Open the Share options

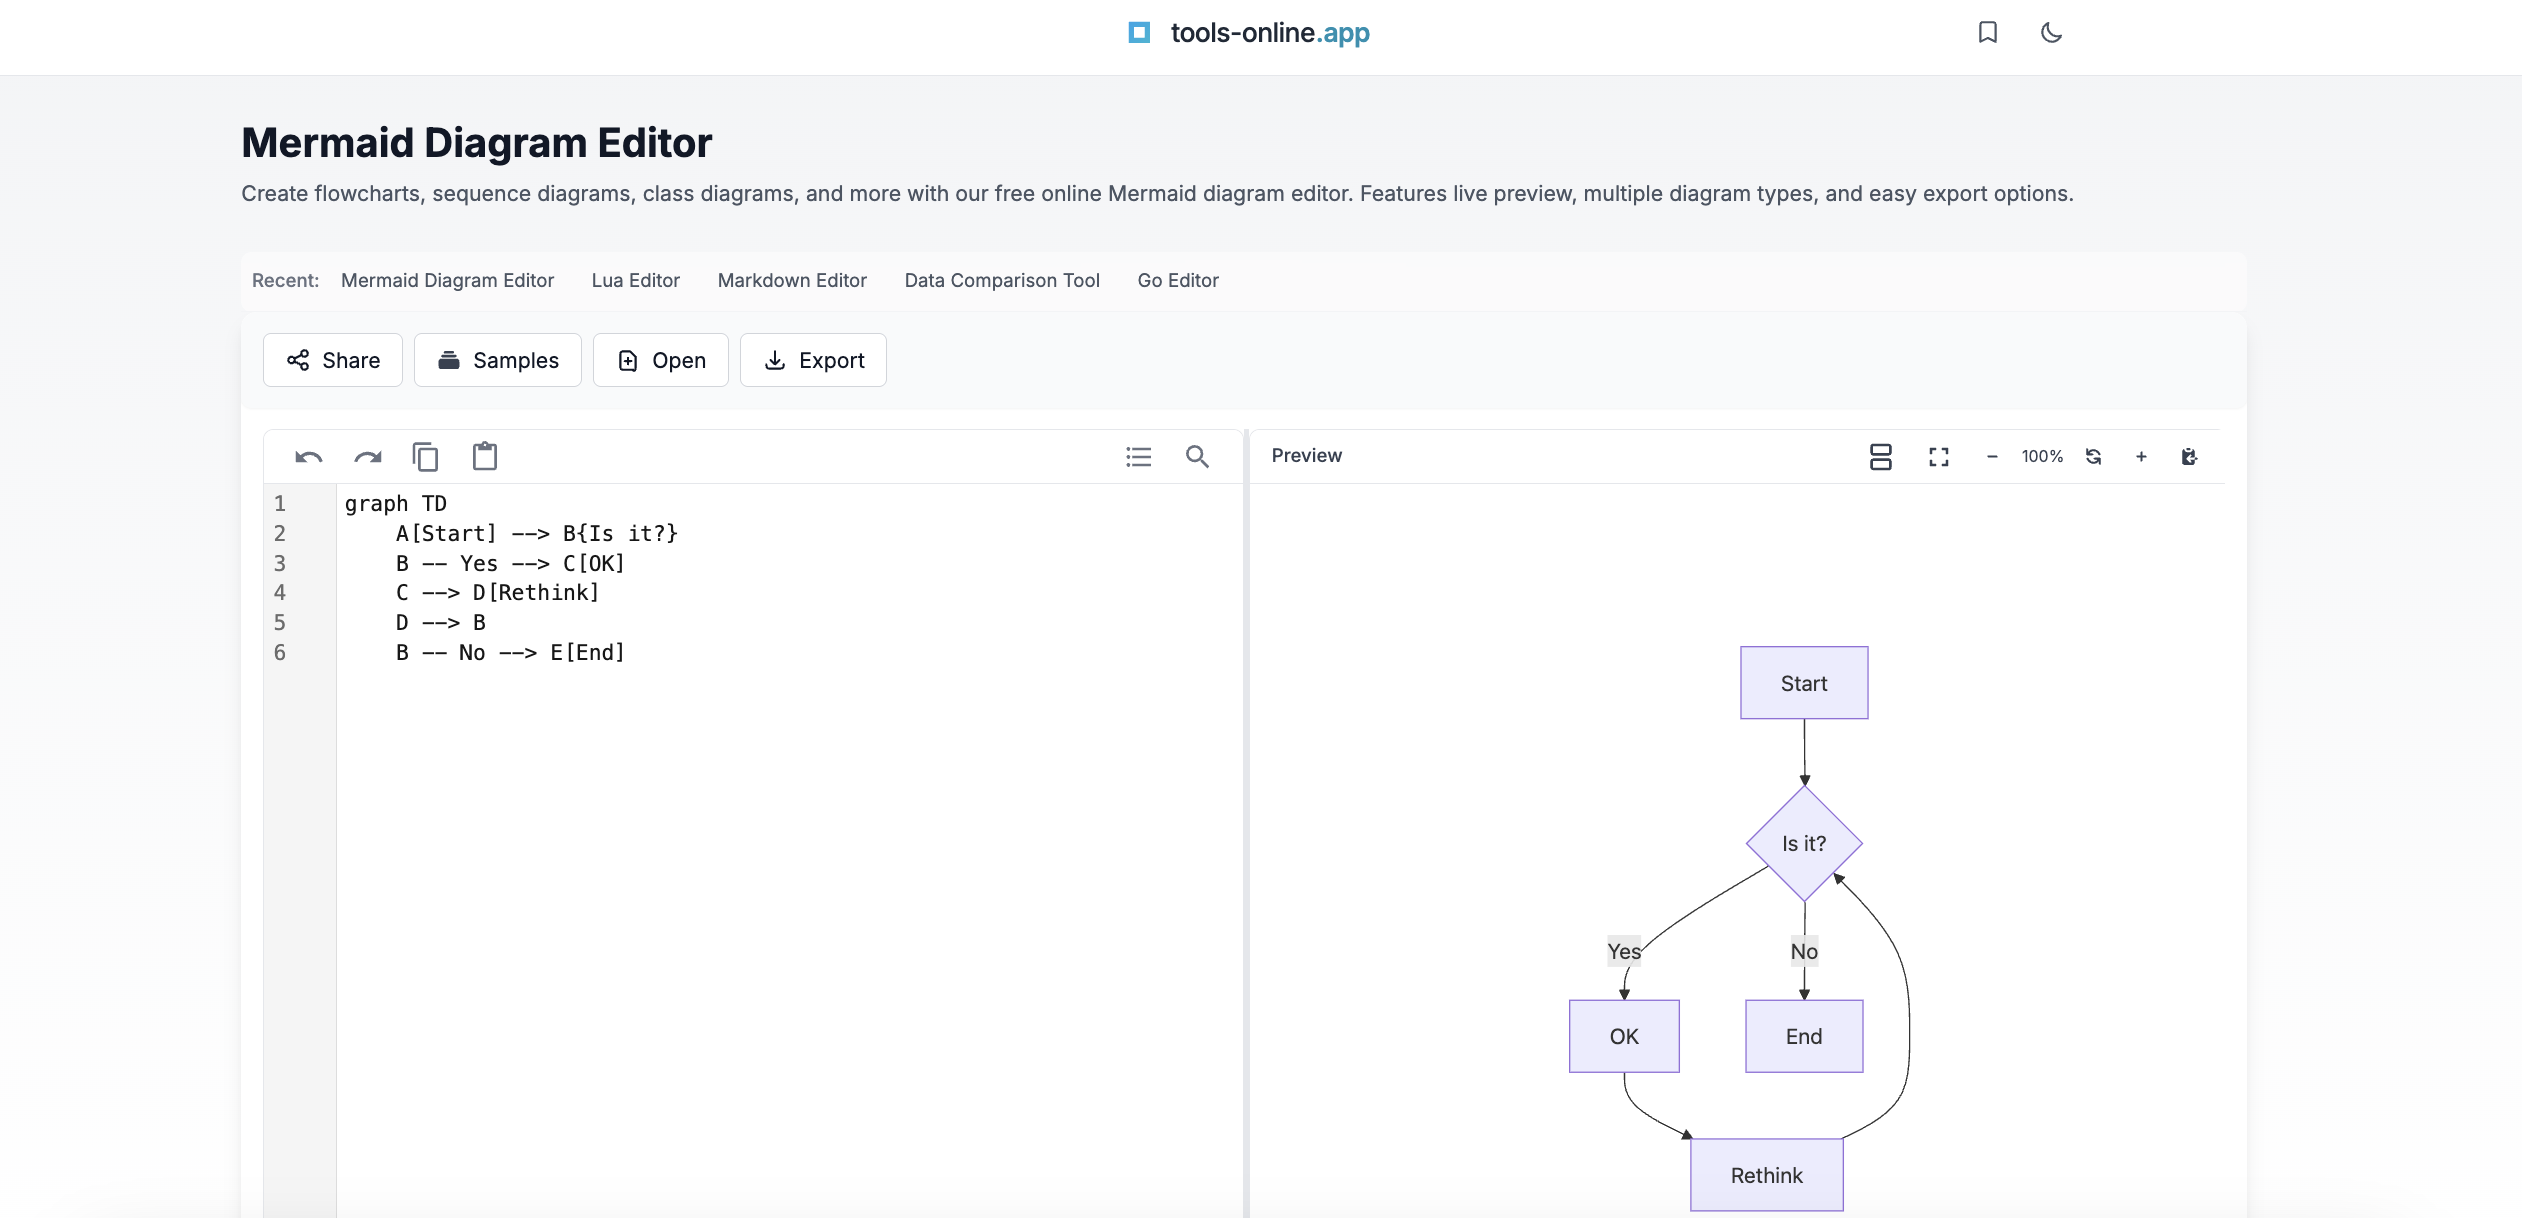(x=333, y=360)
